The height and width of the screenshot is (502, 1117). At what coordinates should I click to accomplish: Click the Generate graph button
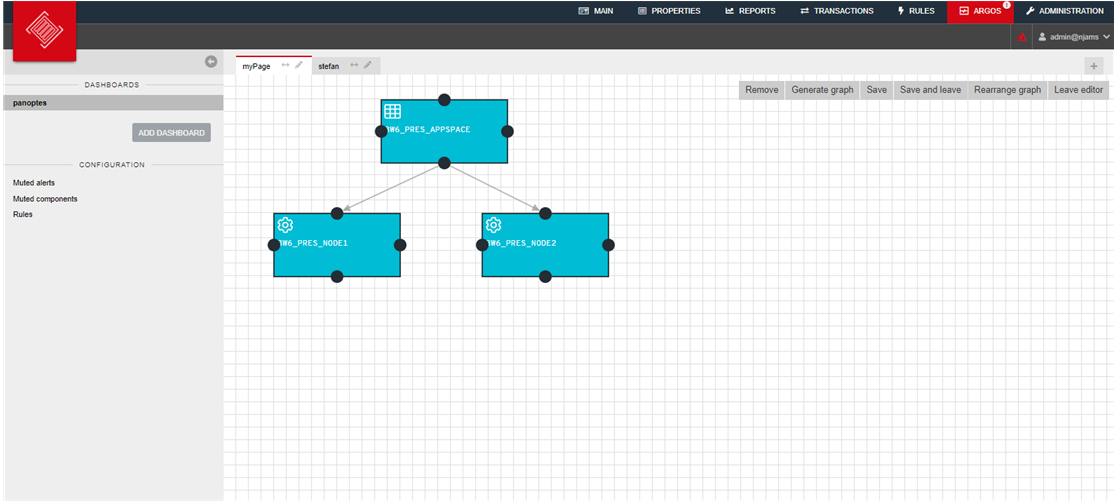tap(822, 90)
